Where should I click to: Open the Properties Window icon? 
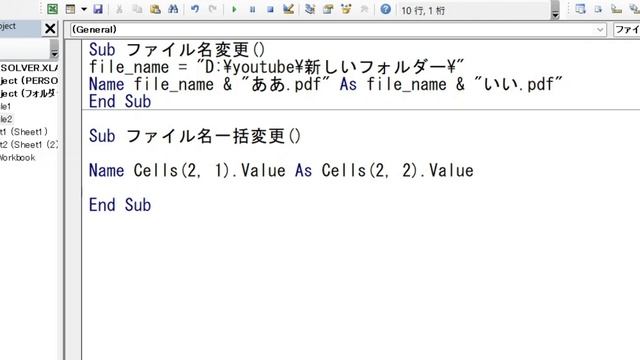click(328, 9)
